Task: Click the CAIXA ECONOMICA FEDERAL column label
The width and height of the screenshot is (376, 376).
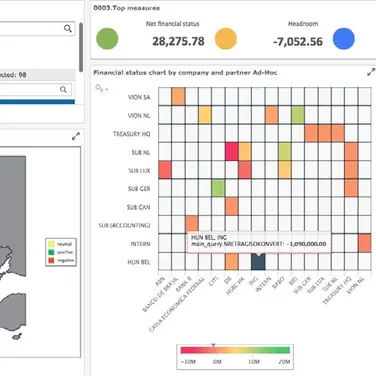Action: [176, 305]
